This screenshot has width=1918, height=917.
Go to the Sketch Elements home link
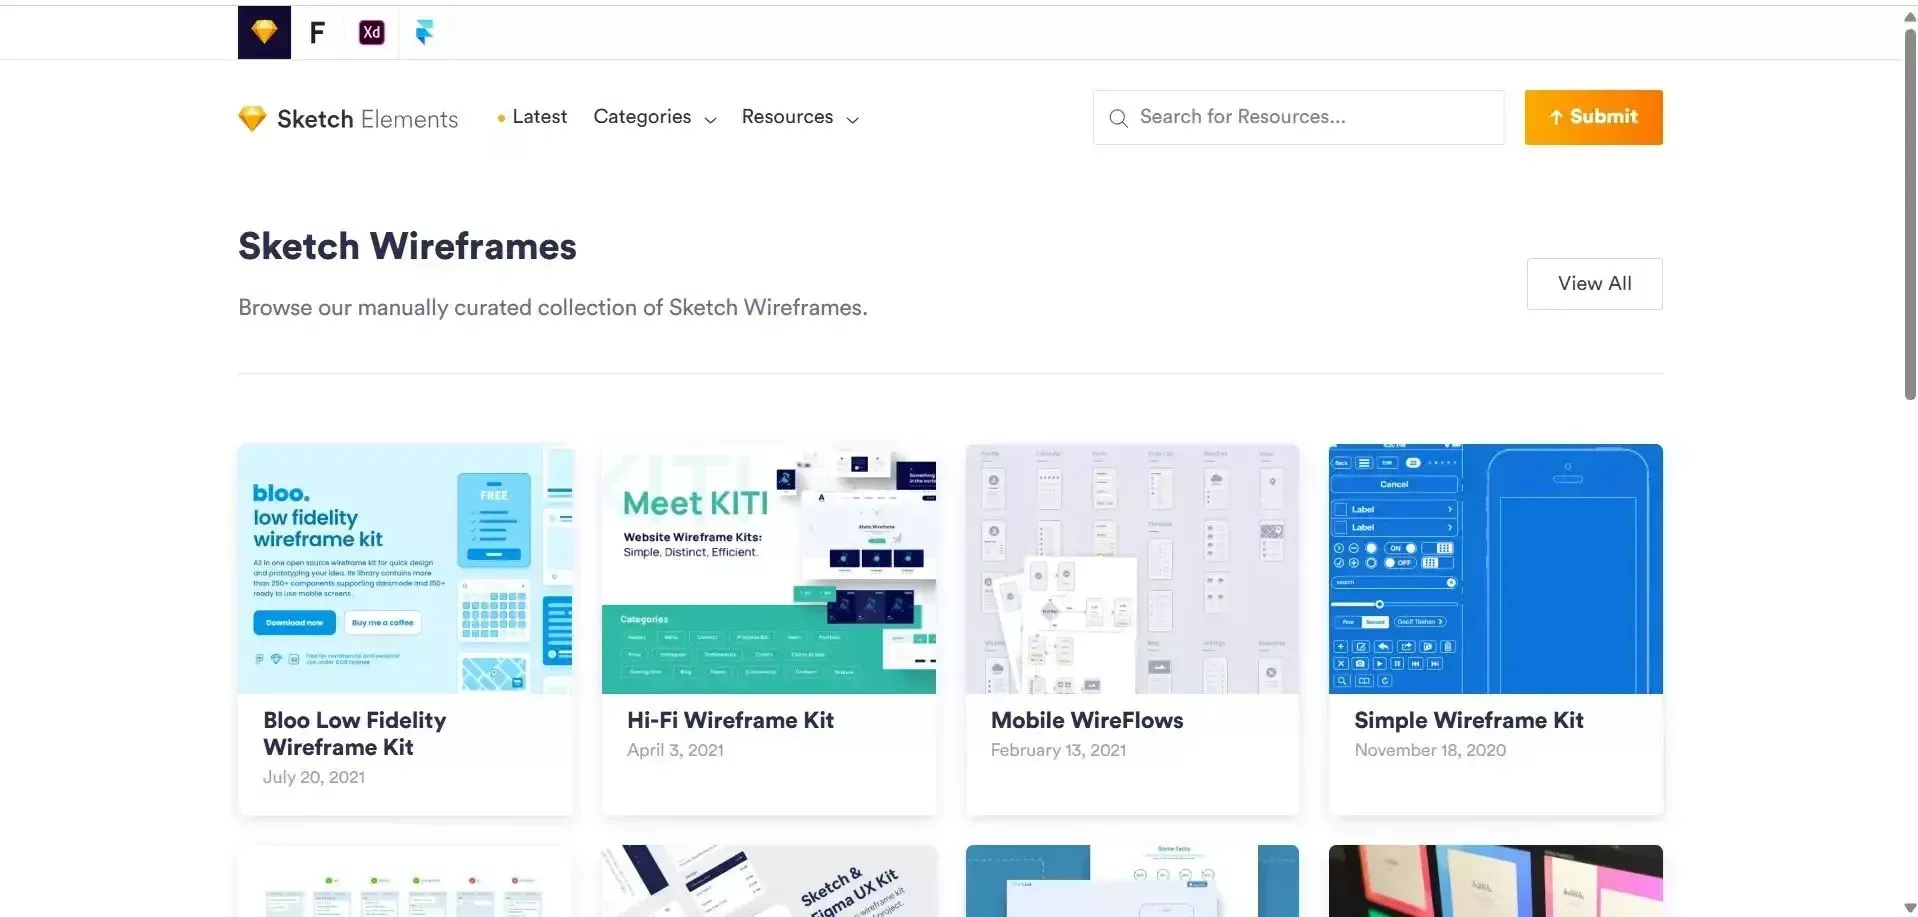(348, 119)
